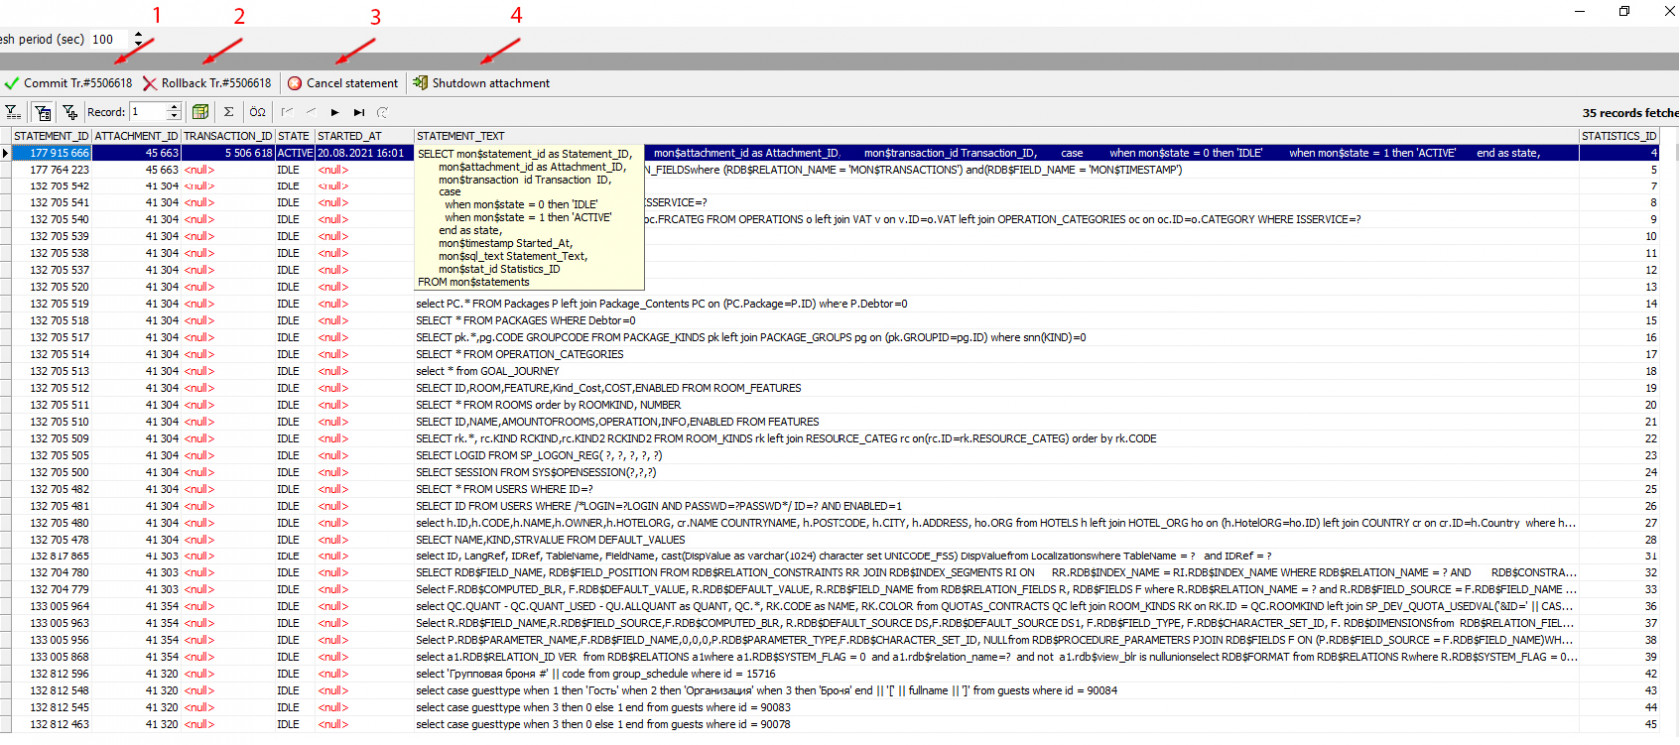
Task: Sort by TRANSACTION_ID column header
Action: 228,136
